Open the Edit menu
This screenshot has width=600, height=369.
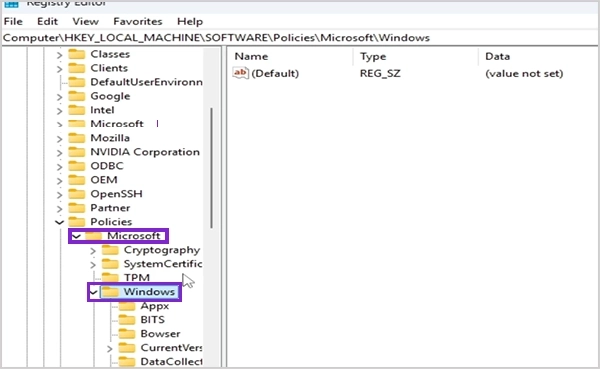(47, 21)
